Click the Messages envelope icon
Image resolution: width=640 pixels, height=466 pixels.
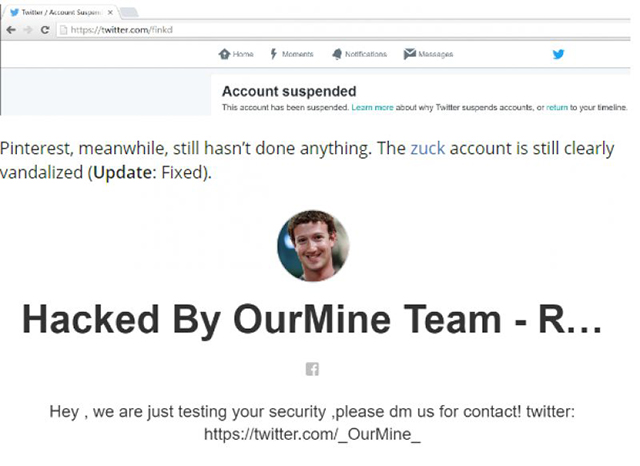point(409,53)
